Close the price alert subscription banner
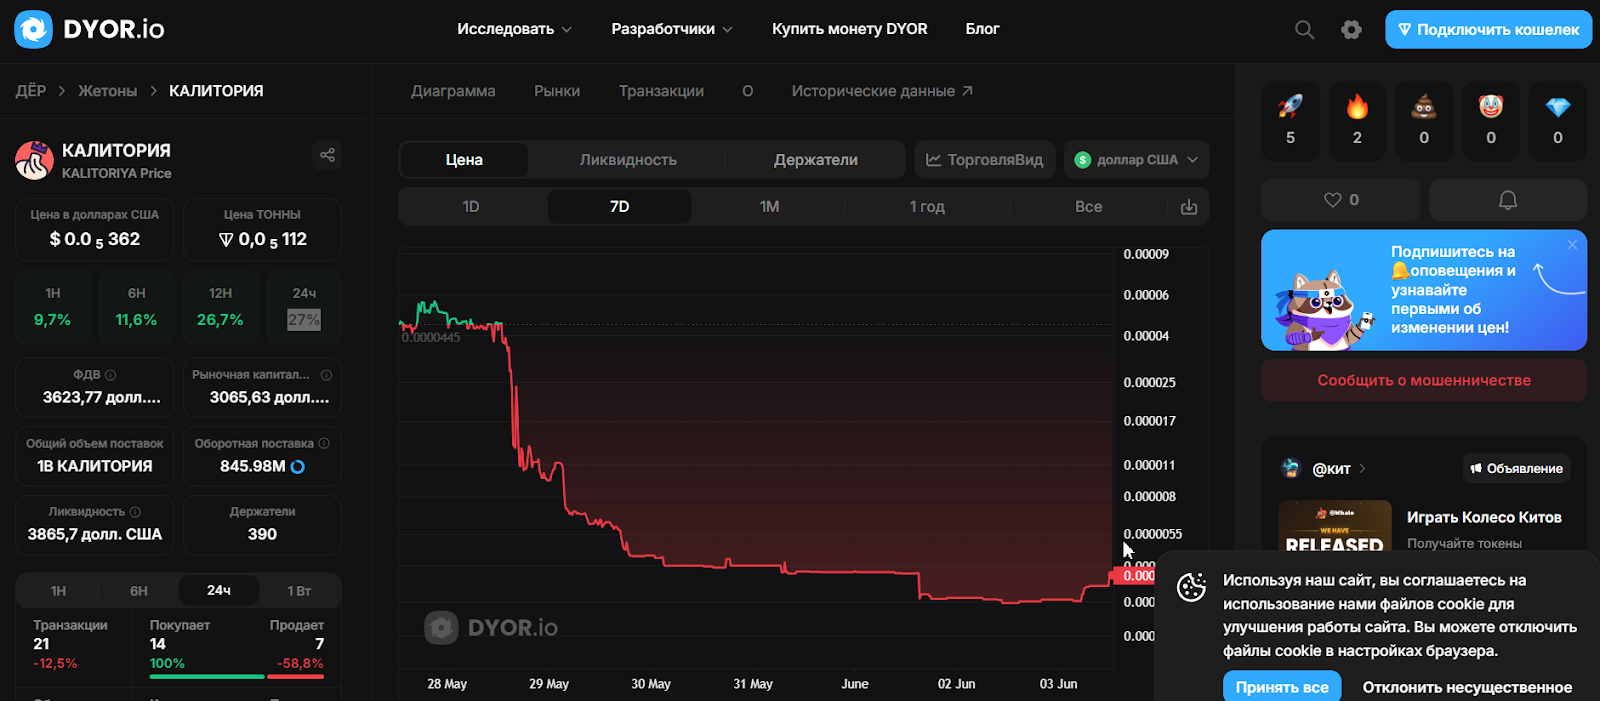1600x701 pixels. pyautogui.click(x=1572, y=245)
